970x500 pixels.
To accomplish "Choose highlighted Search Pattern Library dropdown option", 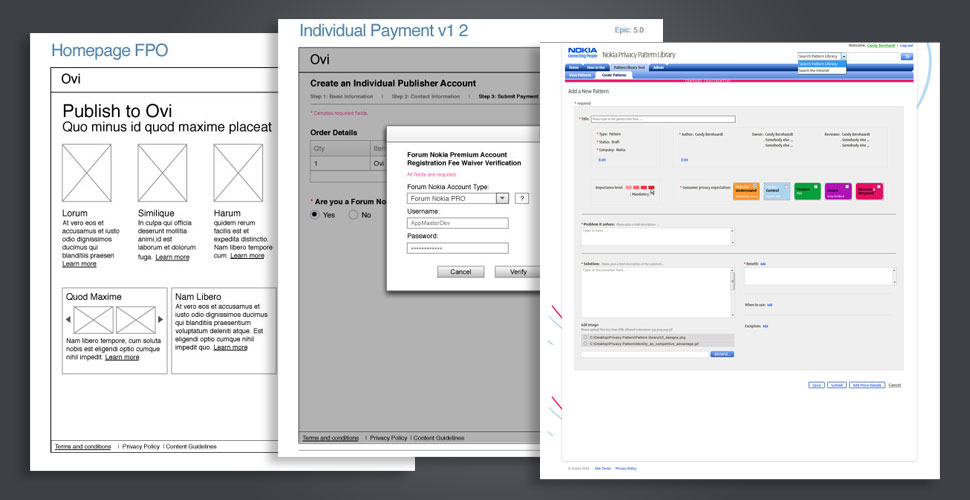I will [x=822, y=64].
